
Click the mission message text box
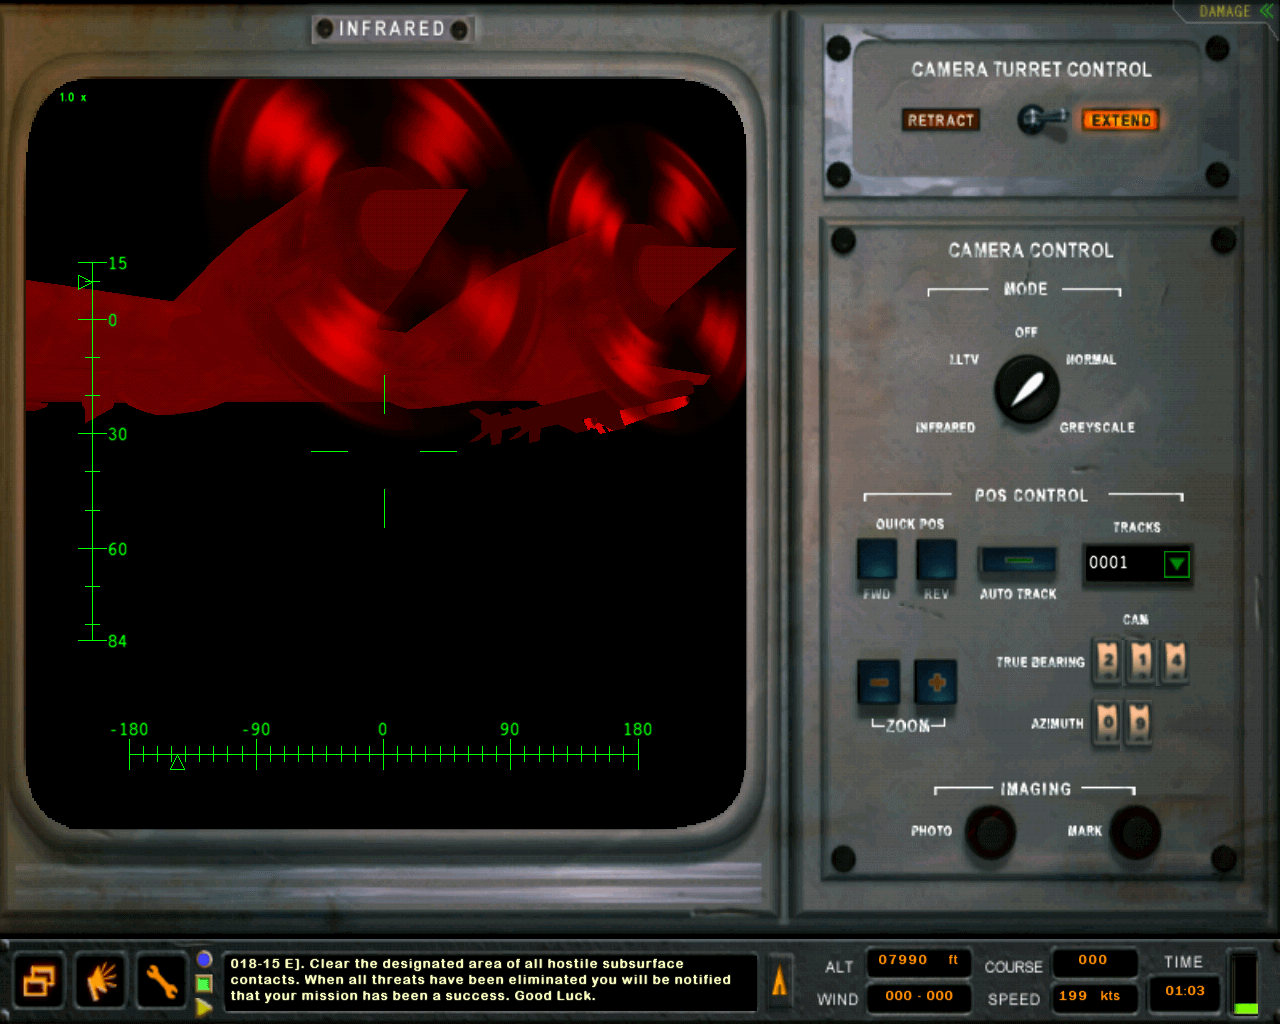(489, 981)
